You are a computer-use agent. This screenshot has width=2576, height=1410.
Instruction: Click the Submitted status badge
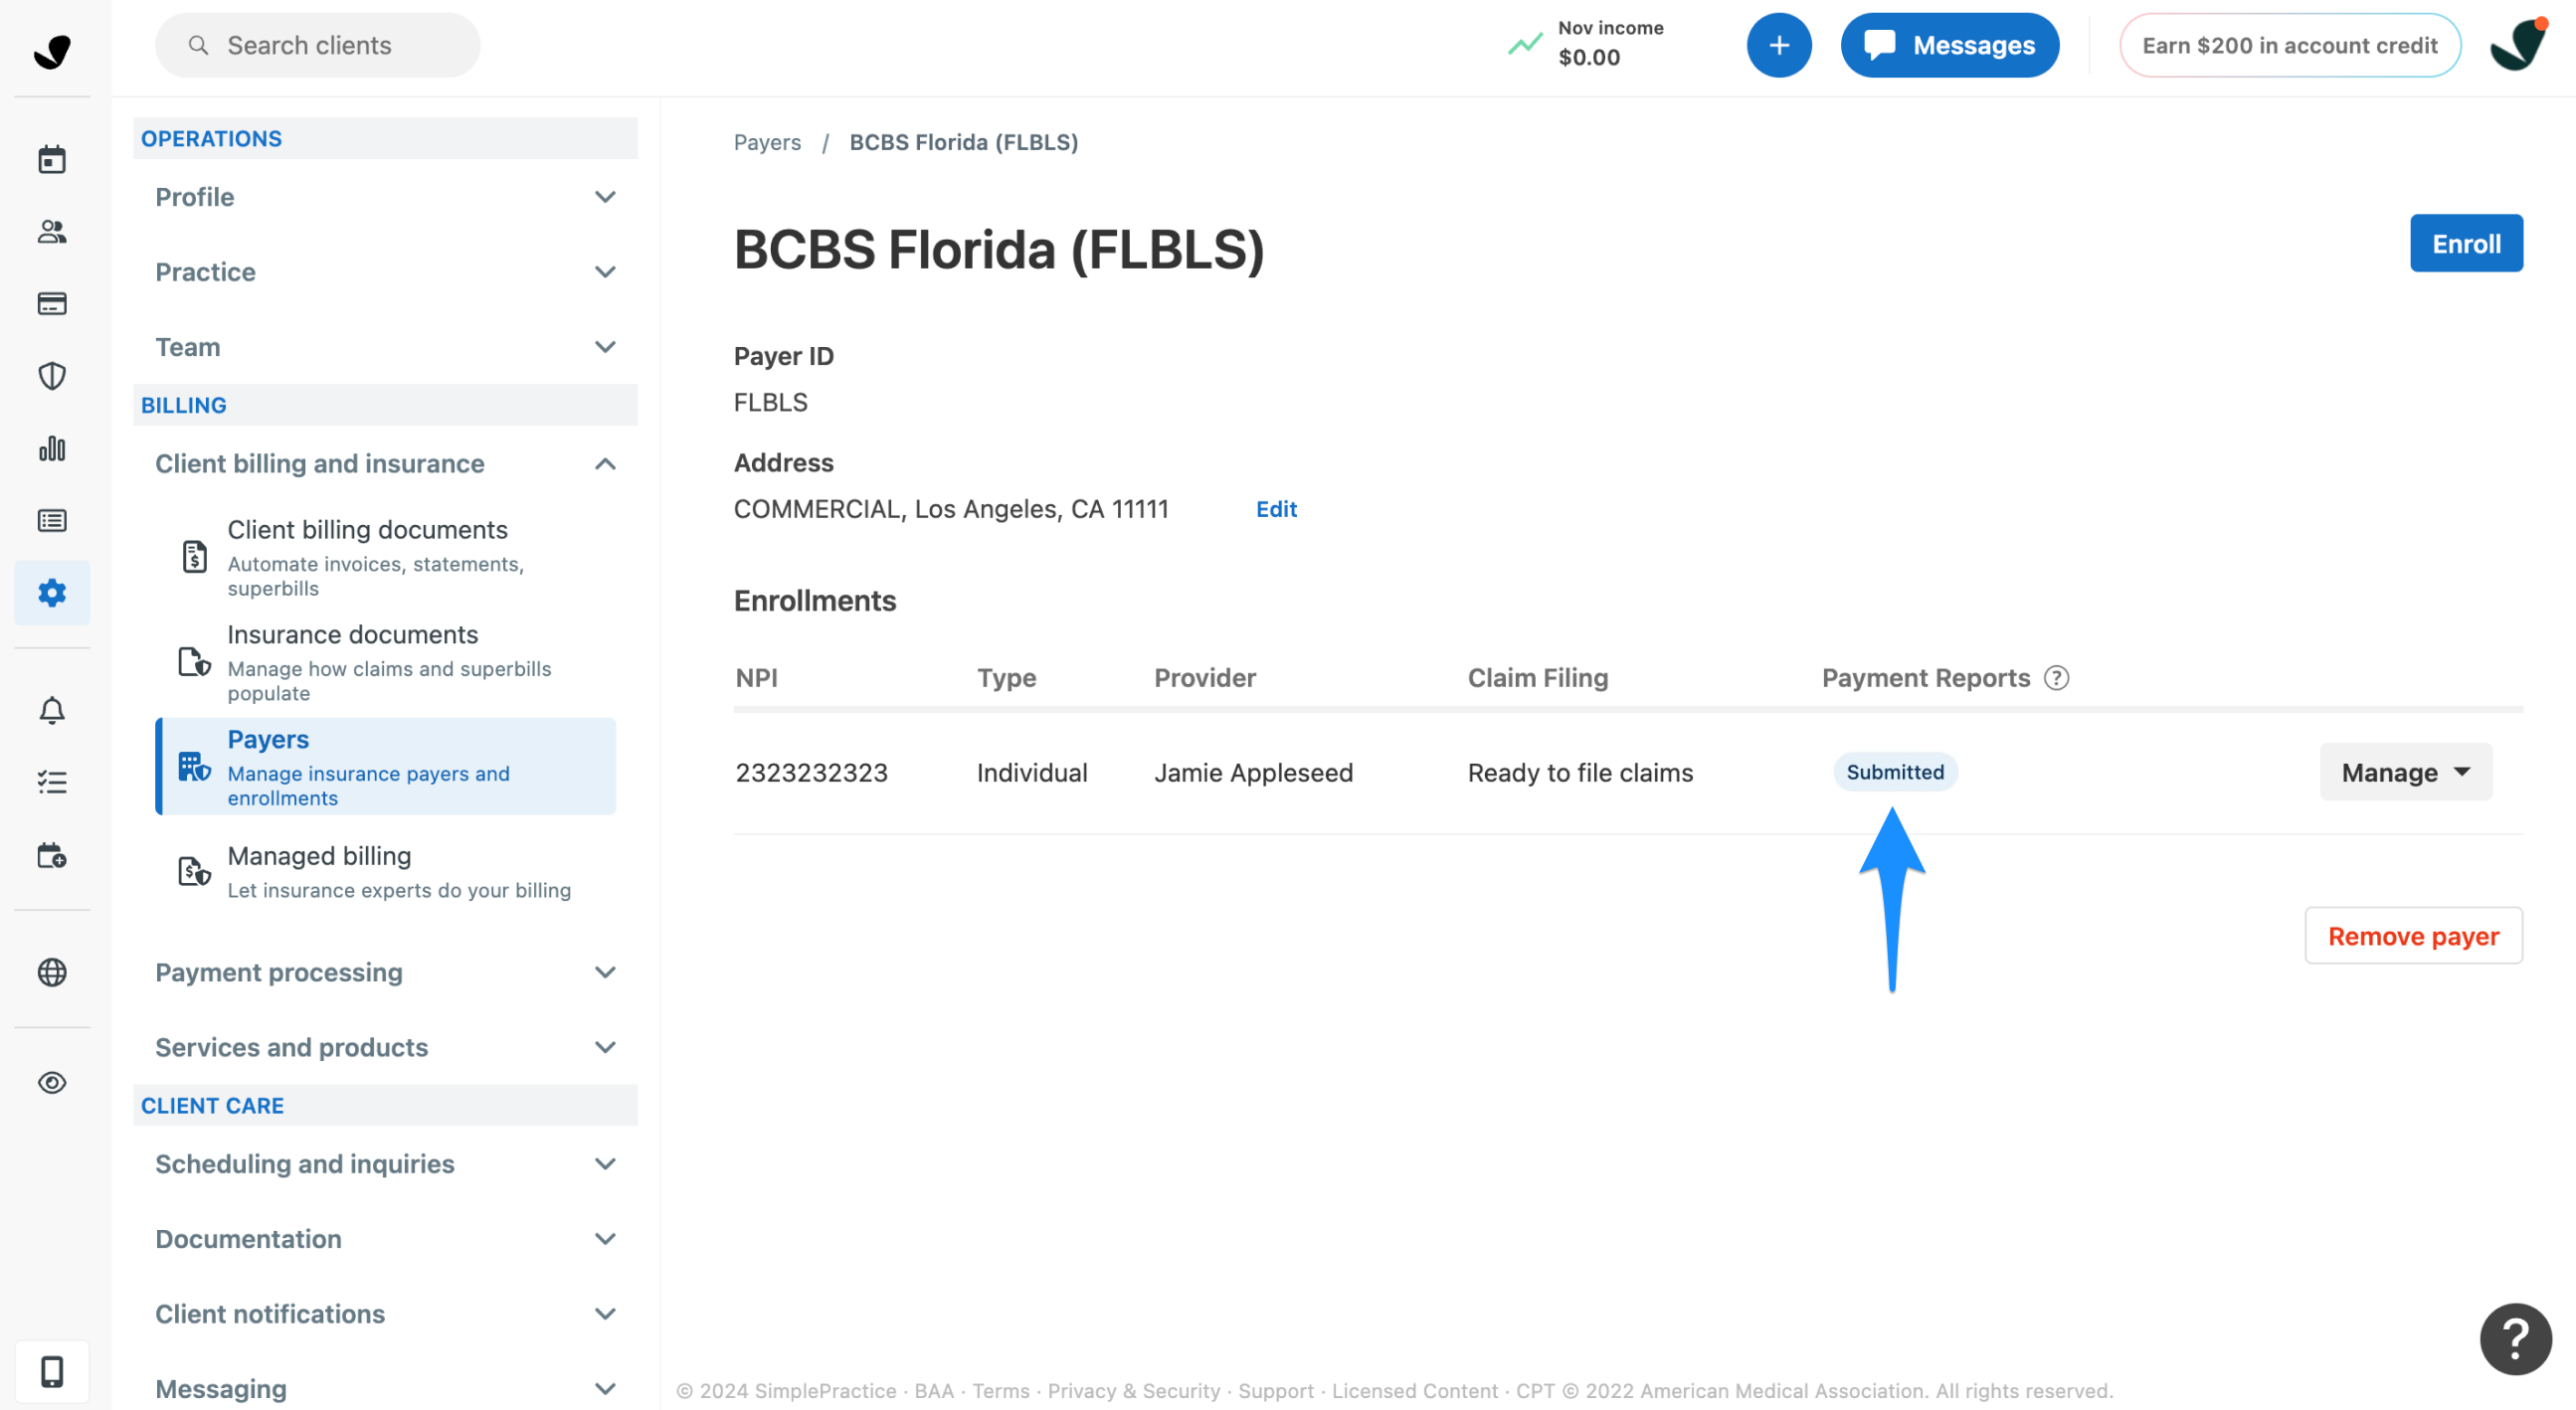click(x=1895, y=772)
